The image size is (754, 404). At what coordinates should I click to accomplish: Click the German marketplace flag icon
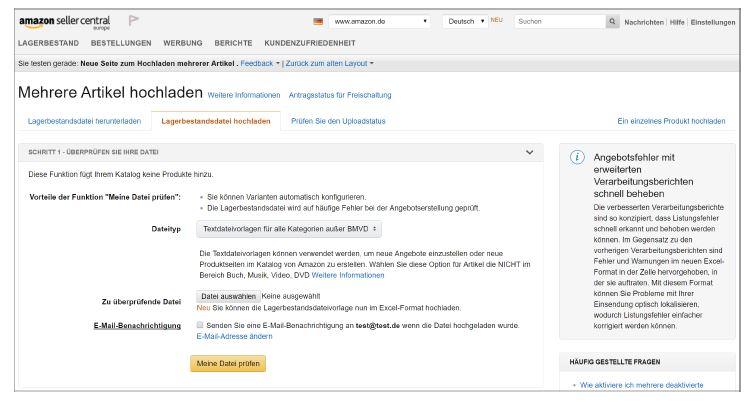(x=318, y=21)
